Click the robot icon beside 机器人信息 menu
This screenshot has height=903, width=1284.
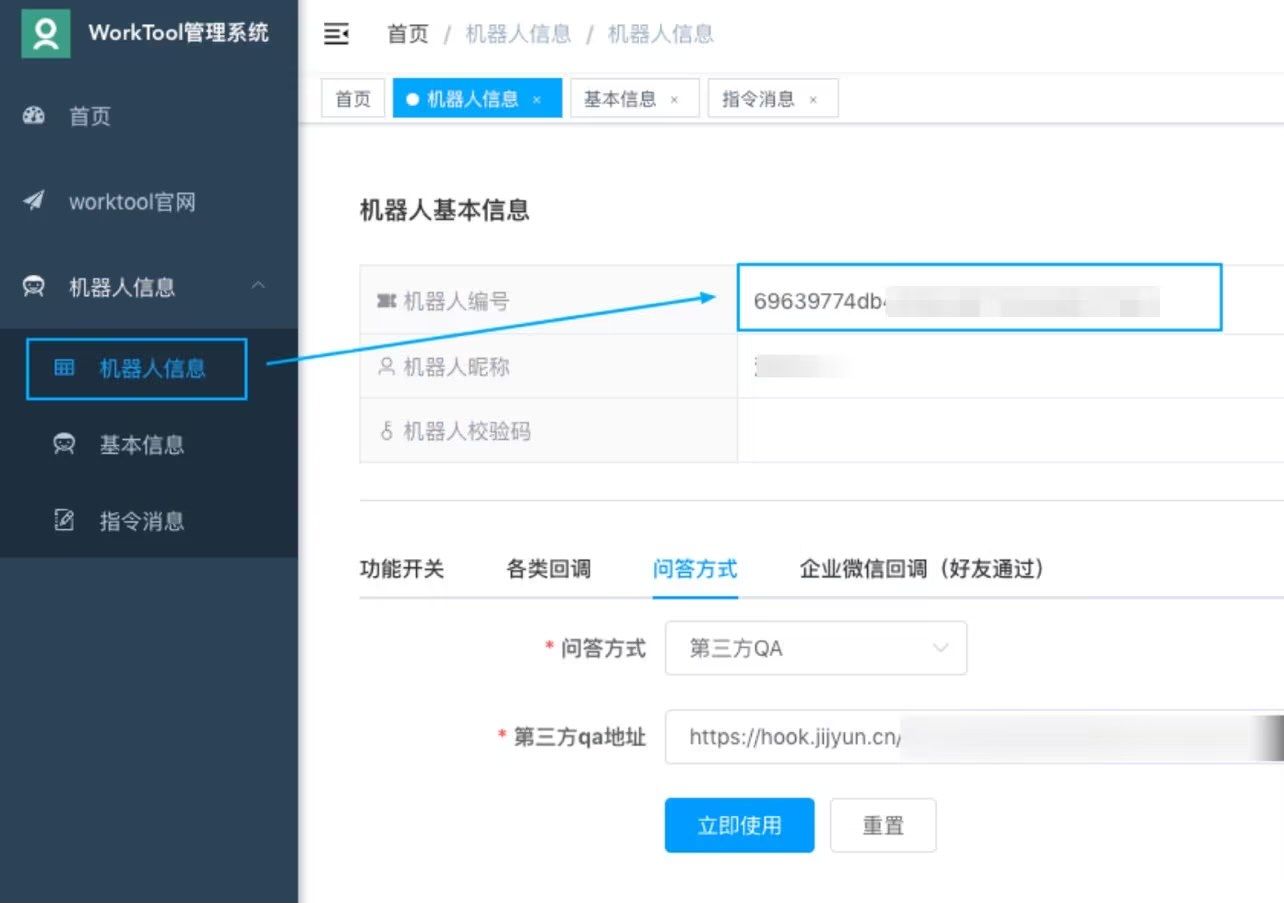pyautogui.click(x=33, y=287)
